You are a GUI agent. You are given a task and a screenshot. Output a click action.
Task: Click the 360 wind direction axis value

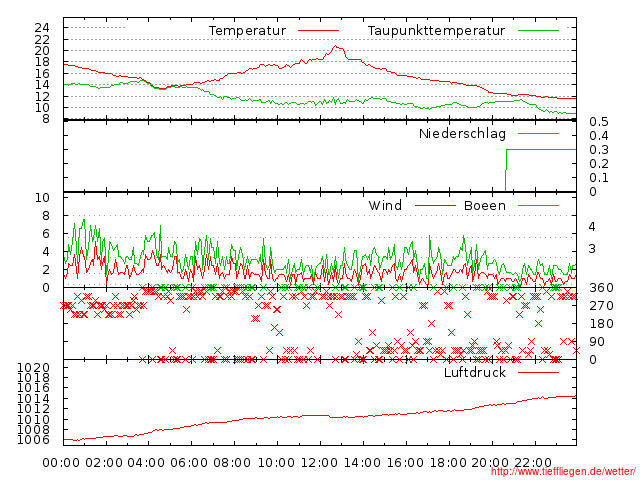(x=601, y=288)
